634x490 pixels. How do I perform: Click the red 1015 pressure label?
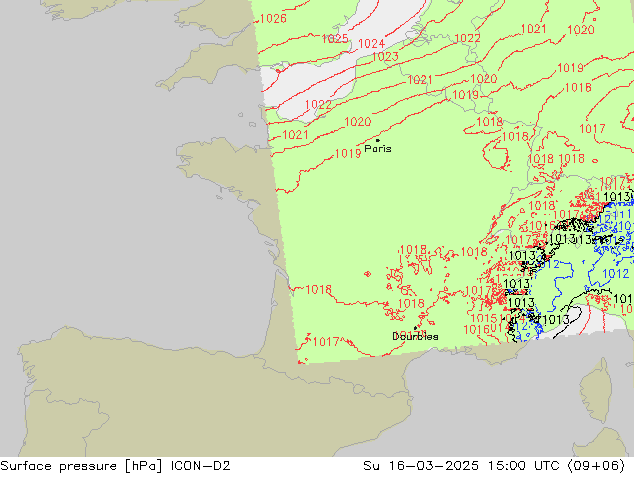click(x=484, y=319)
